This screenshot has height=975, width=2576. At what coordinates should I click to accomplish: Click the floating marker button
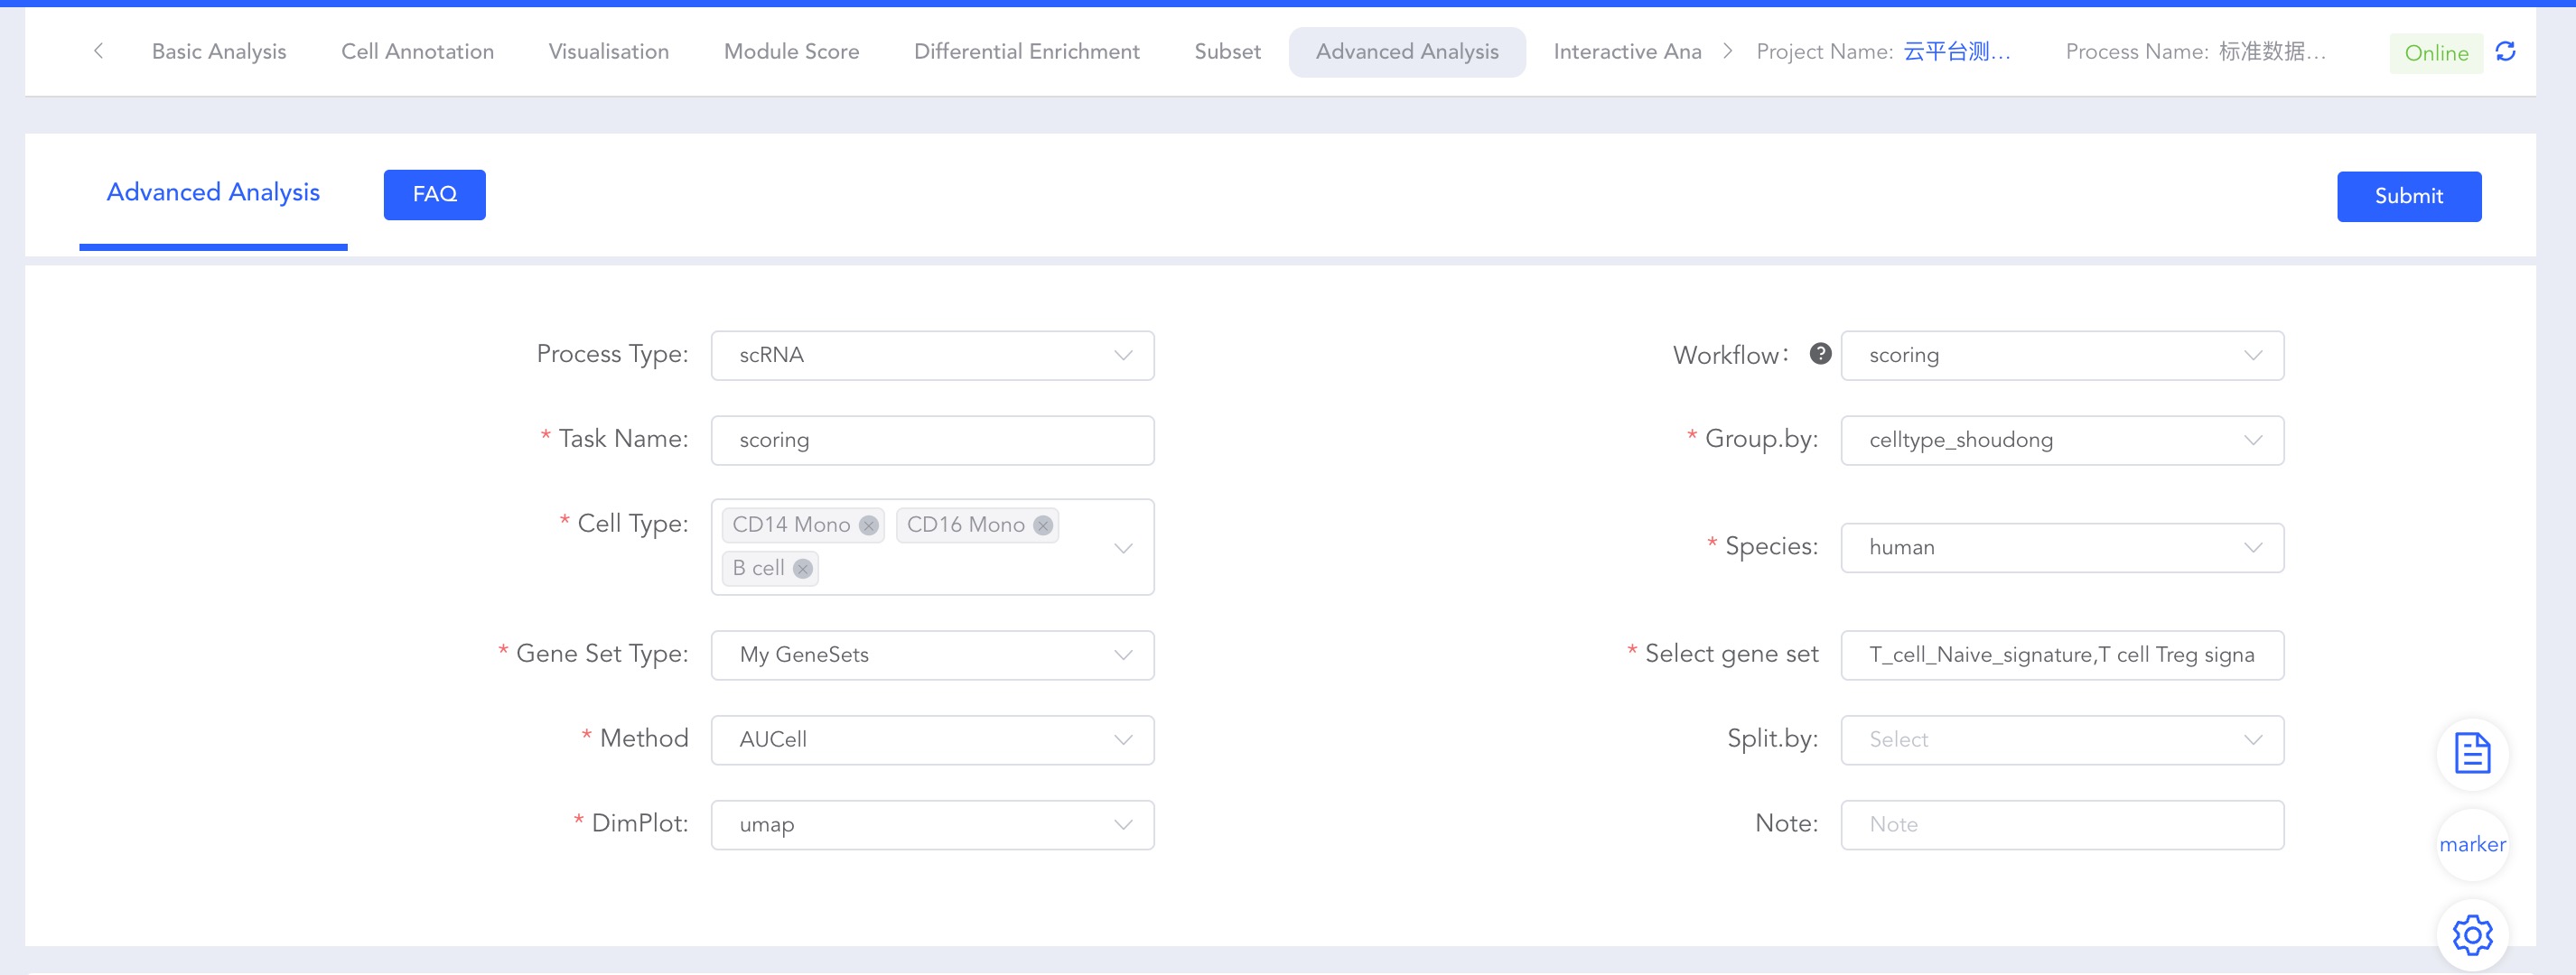[x=2472, y=844]
